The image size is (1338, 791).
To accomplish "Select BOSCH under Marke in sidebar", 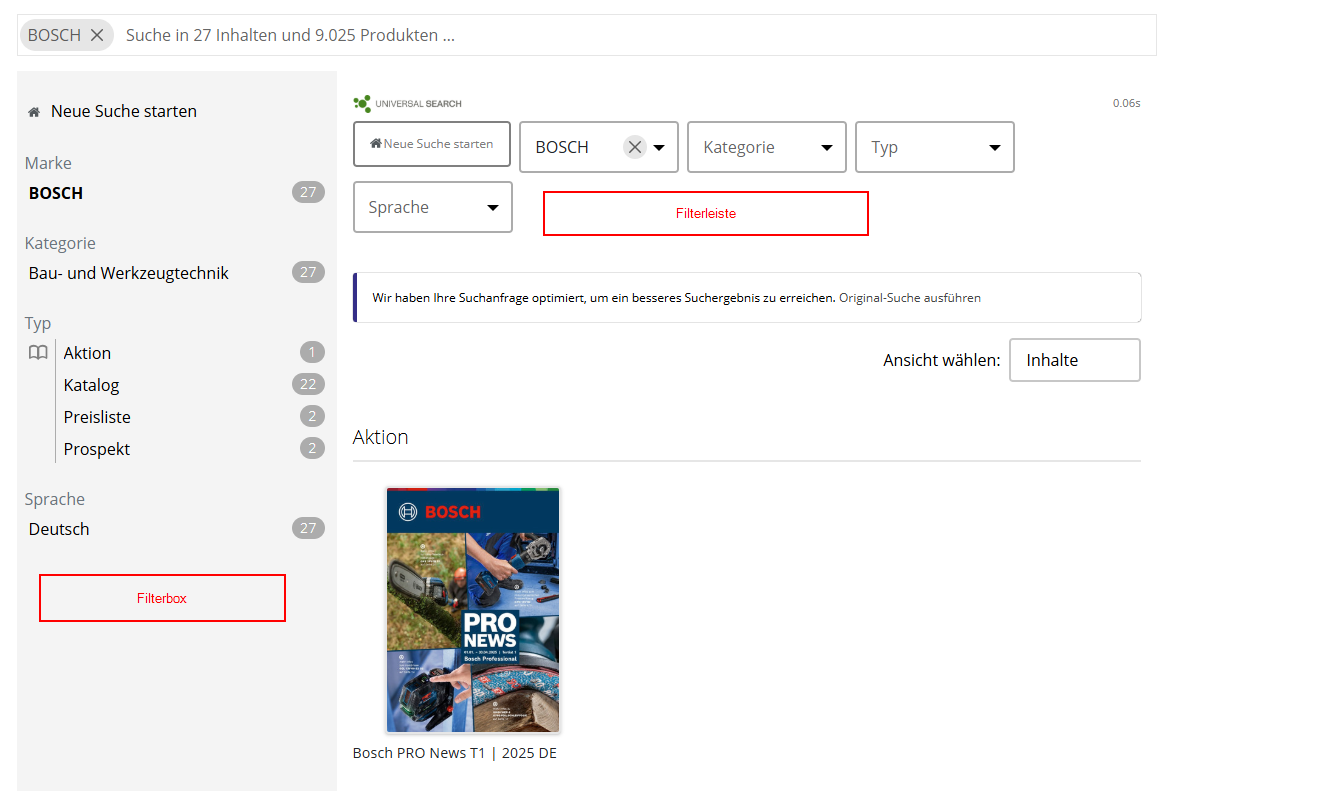I will [56, 193].
